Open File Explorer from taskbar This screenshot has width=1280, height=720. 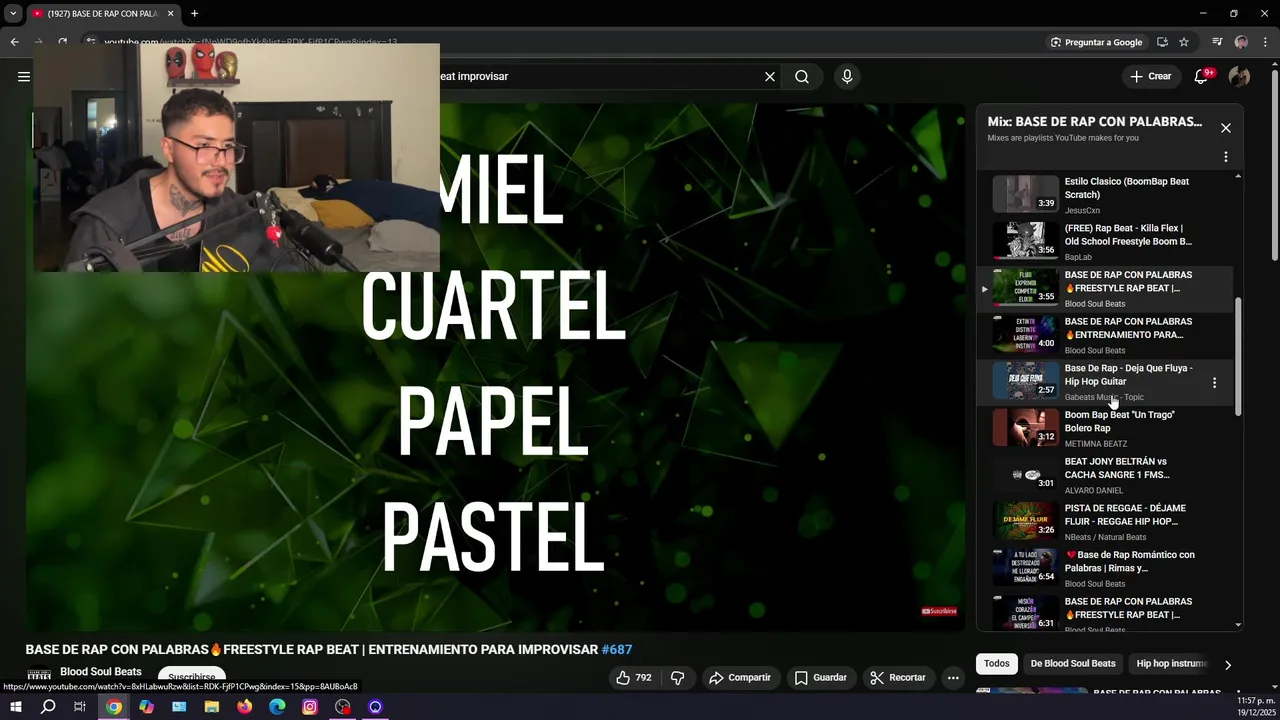[212, 707]
